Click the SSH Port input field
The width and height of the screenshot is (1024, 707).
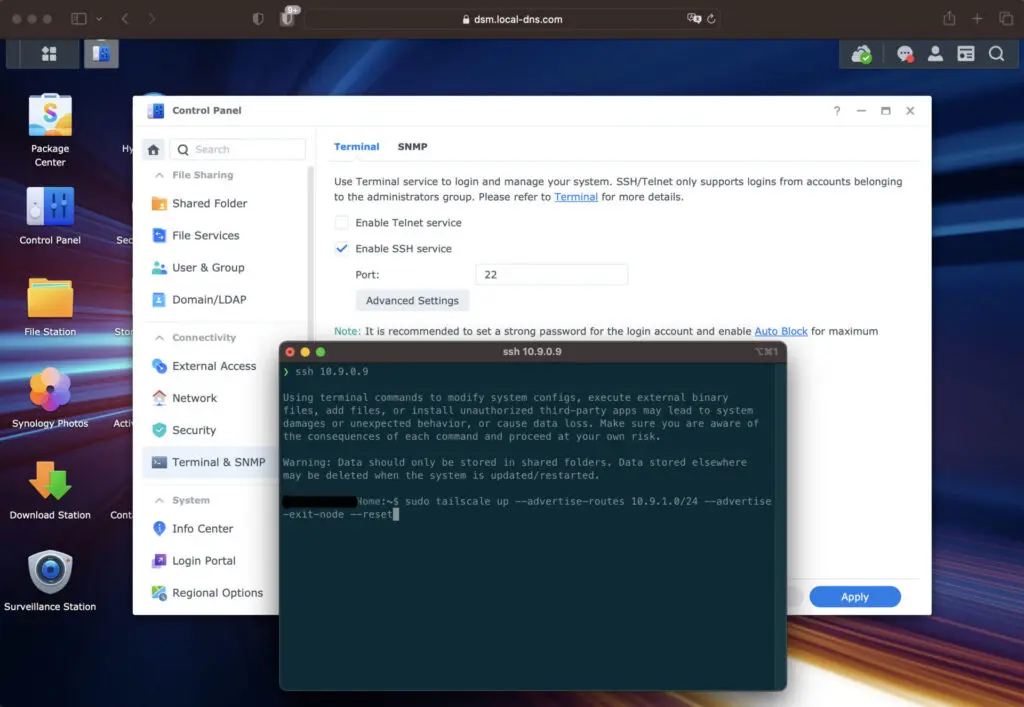click(x=551, y=275)
